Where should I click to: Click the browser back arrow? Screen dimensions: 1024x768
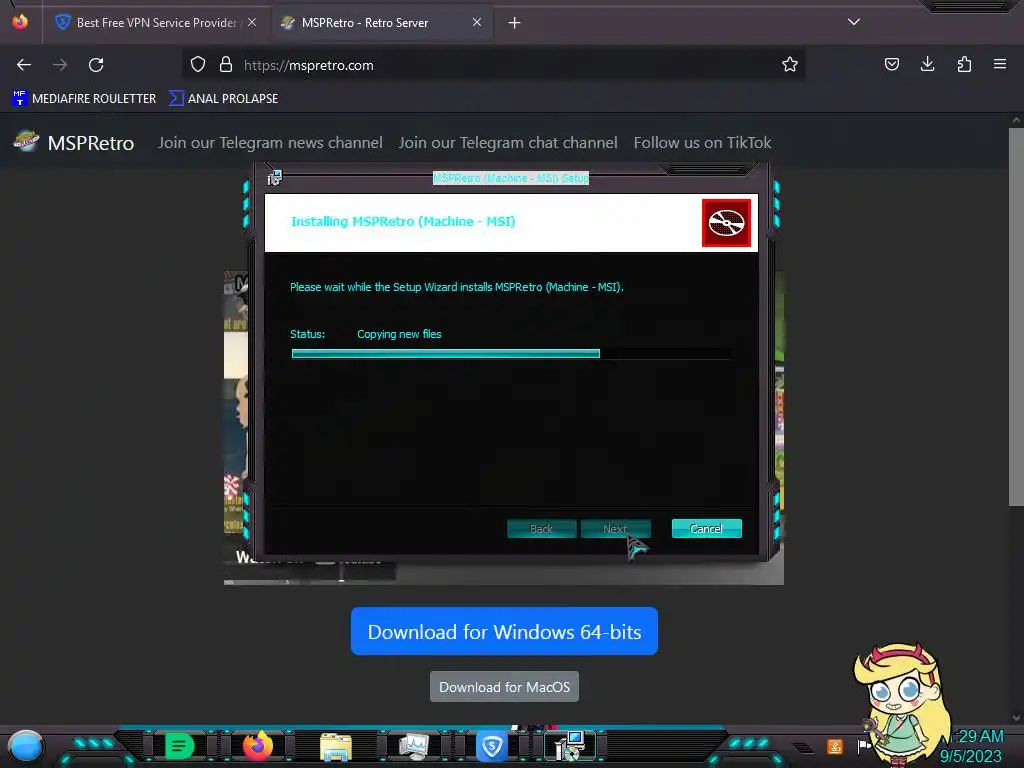tap(24, 65)
